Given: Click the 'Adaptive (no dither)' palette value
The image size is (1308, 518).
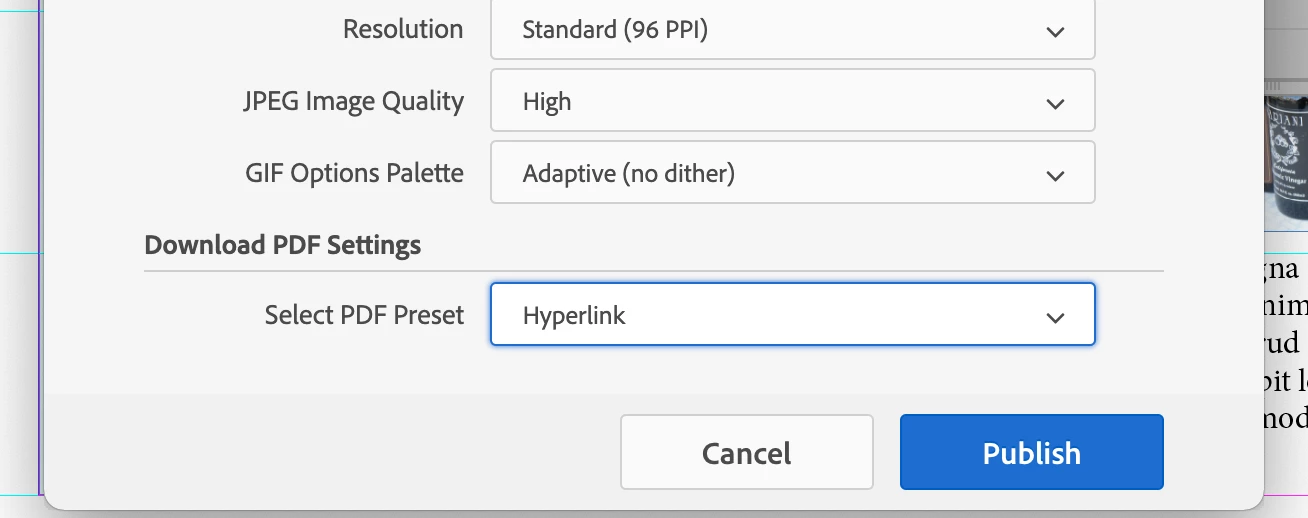Looking at the screenshot, I should coord(628,174).
